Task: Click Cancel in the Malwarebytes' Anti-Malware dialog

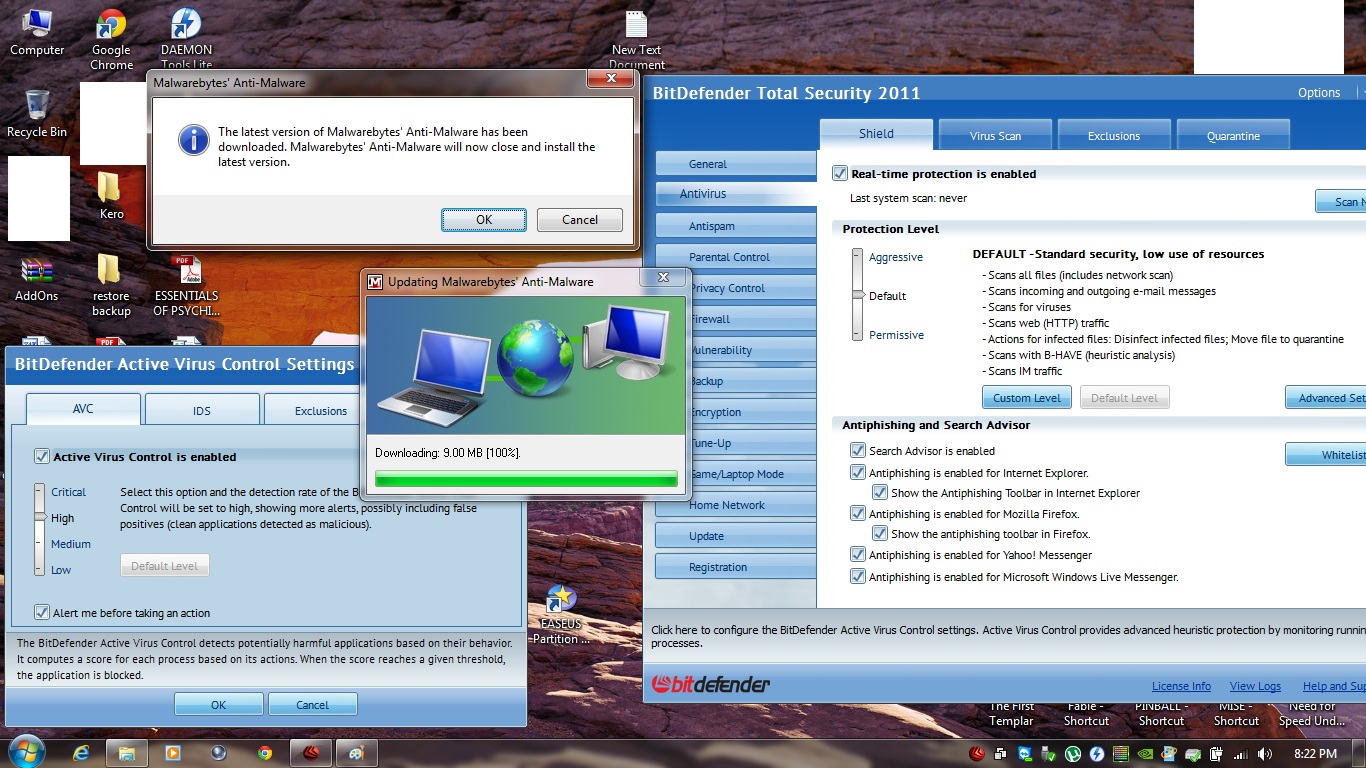Action: (580, 220)
